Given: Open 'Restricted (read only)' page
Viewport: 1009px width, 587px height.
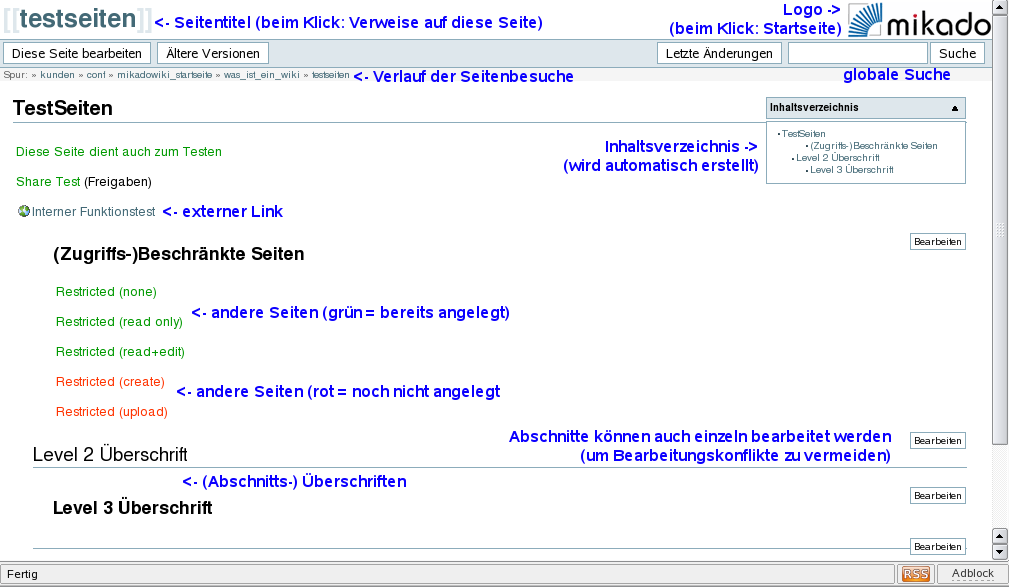Looking at the screenshot, I should [x=119, y=322].
